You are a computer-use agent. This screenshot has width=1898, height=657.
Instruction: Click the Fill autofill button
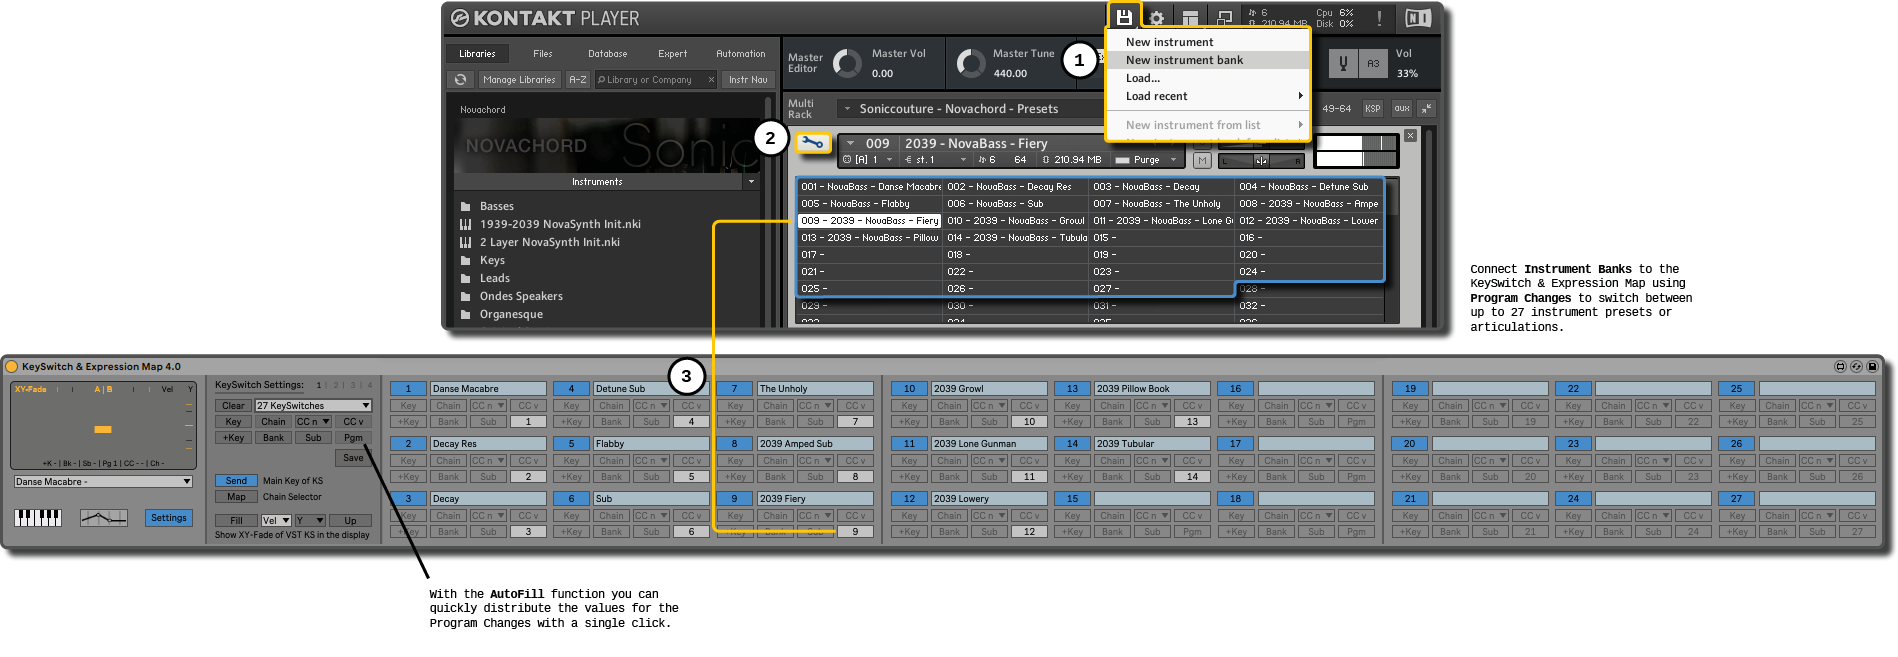(x=236, y=521)
